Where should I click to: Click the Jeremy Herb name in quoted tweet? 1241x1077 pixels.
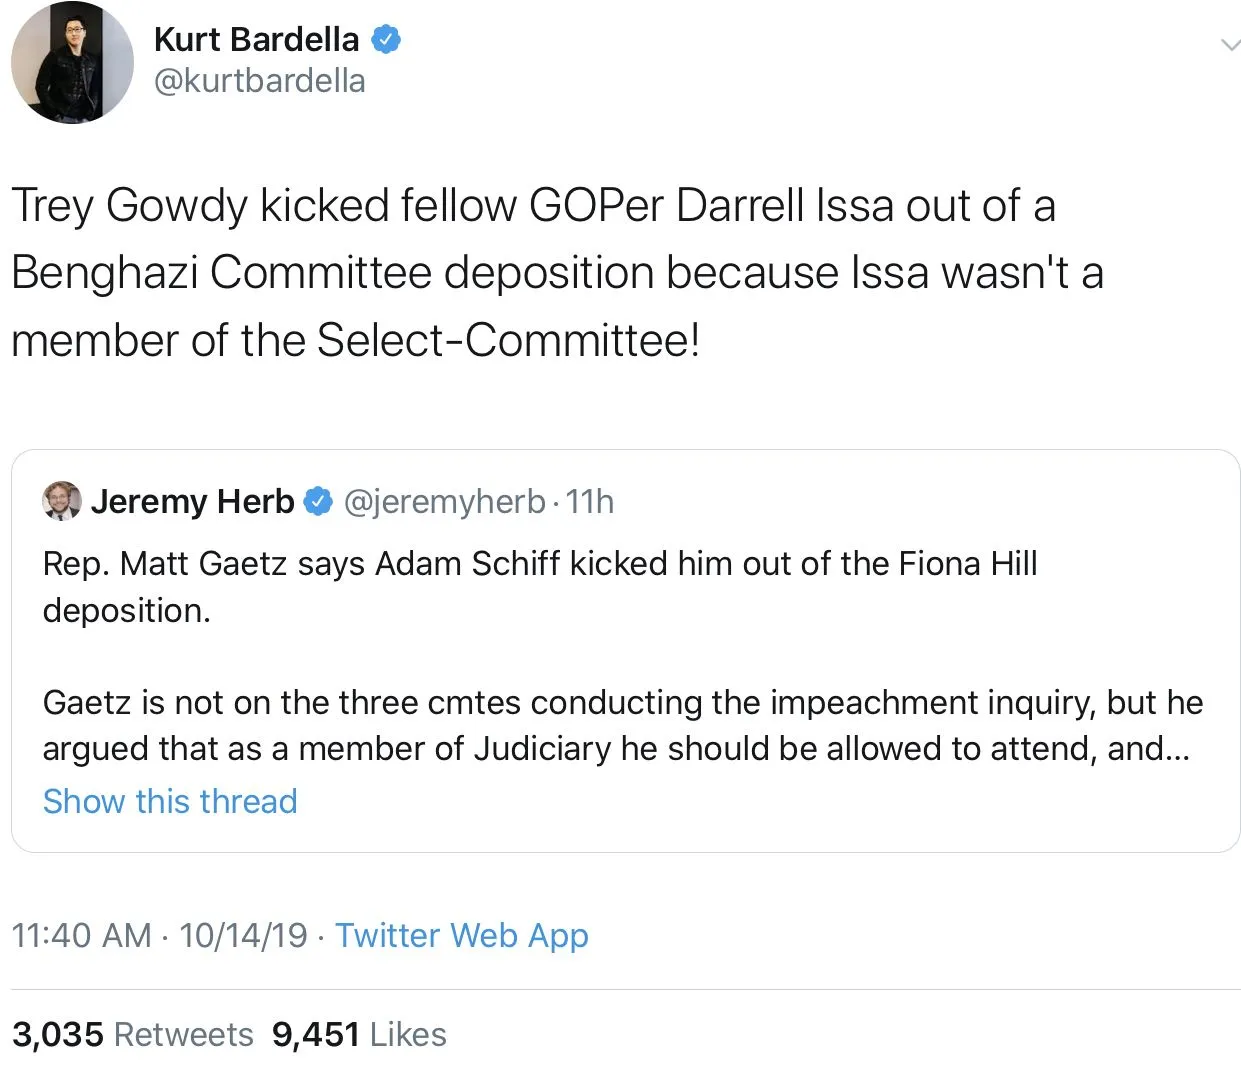[192, 501]
